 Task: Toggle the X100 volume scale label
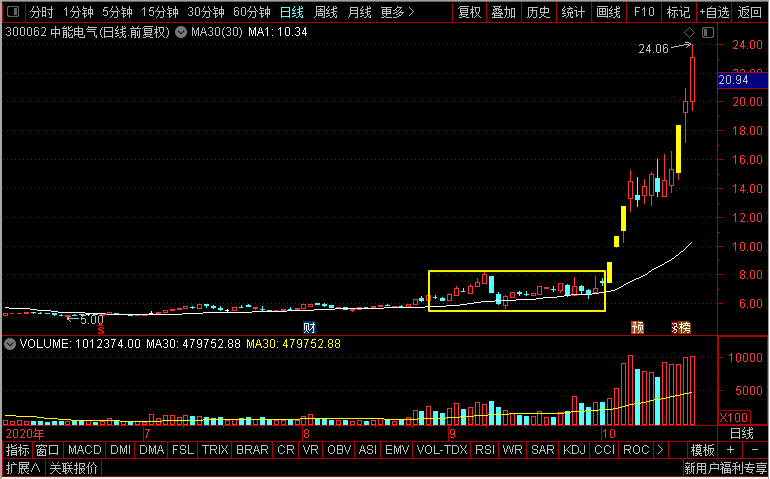(x=734, y=418)
